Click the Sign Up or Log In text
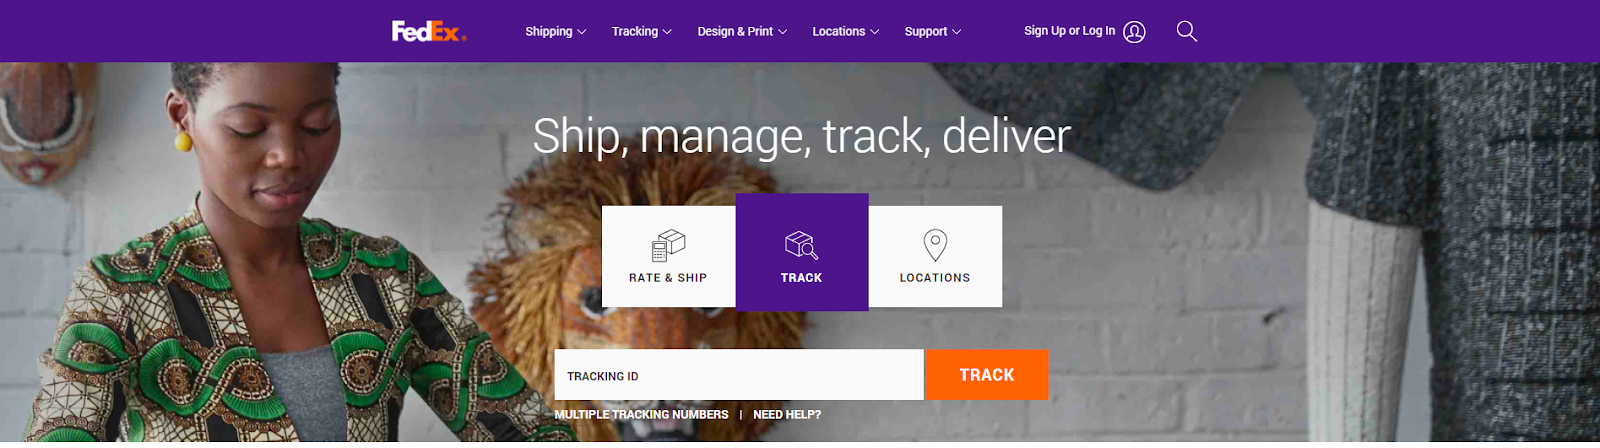 pyautogui.click(x=1069, y=31)
